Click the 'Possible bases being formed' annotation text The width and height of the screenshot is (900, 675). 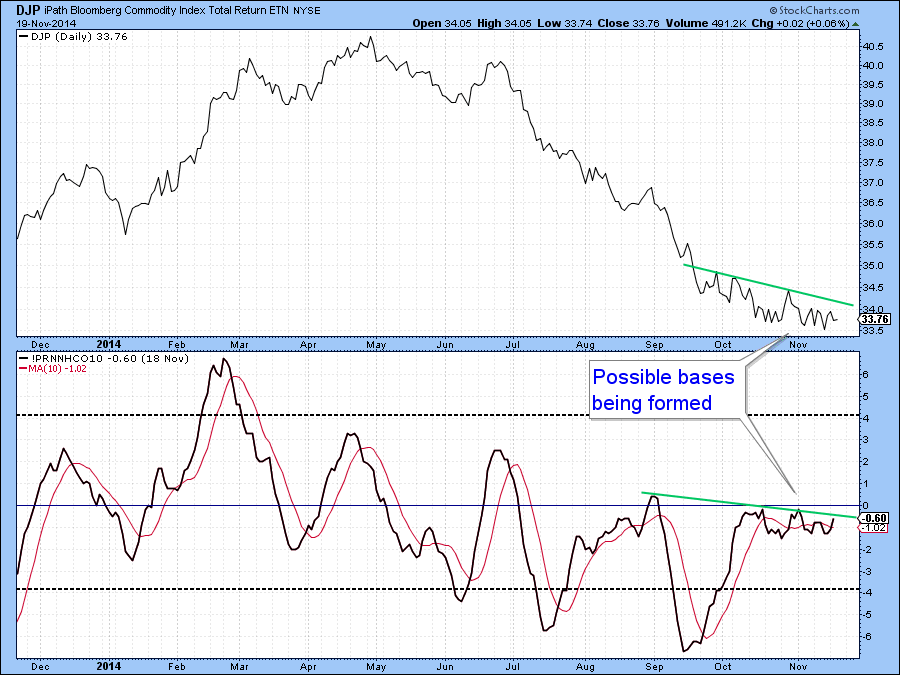point(663,390)
